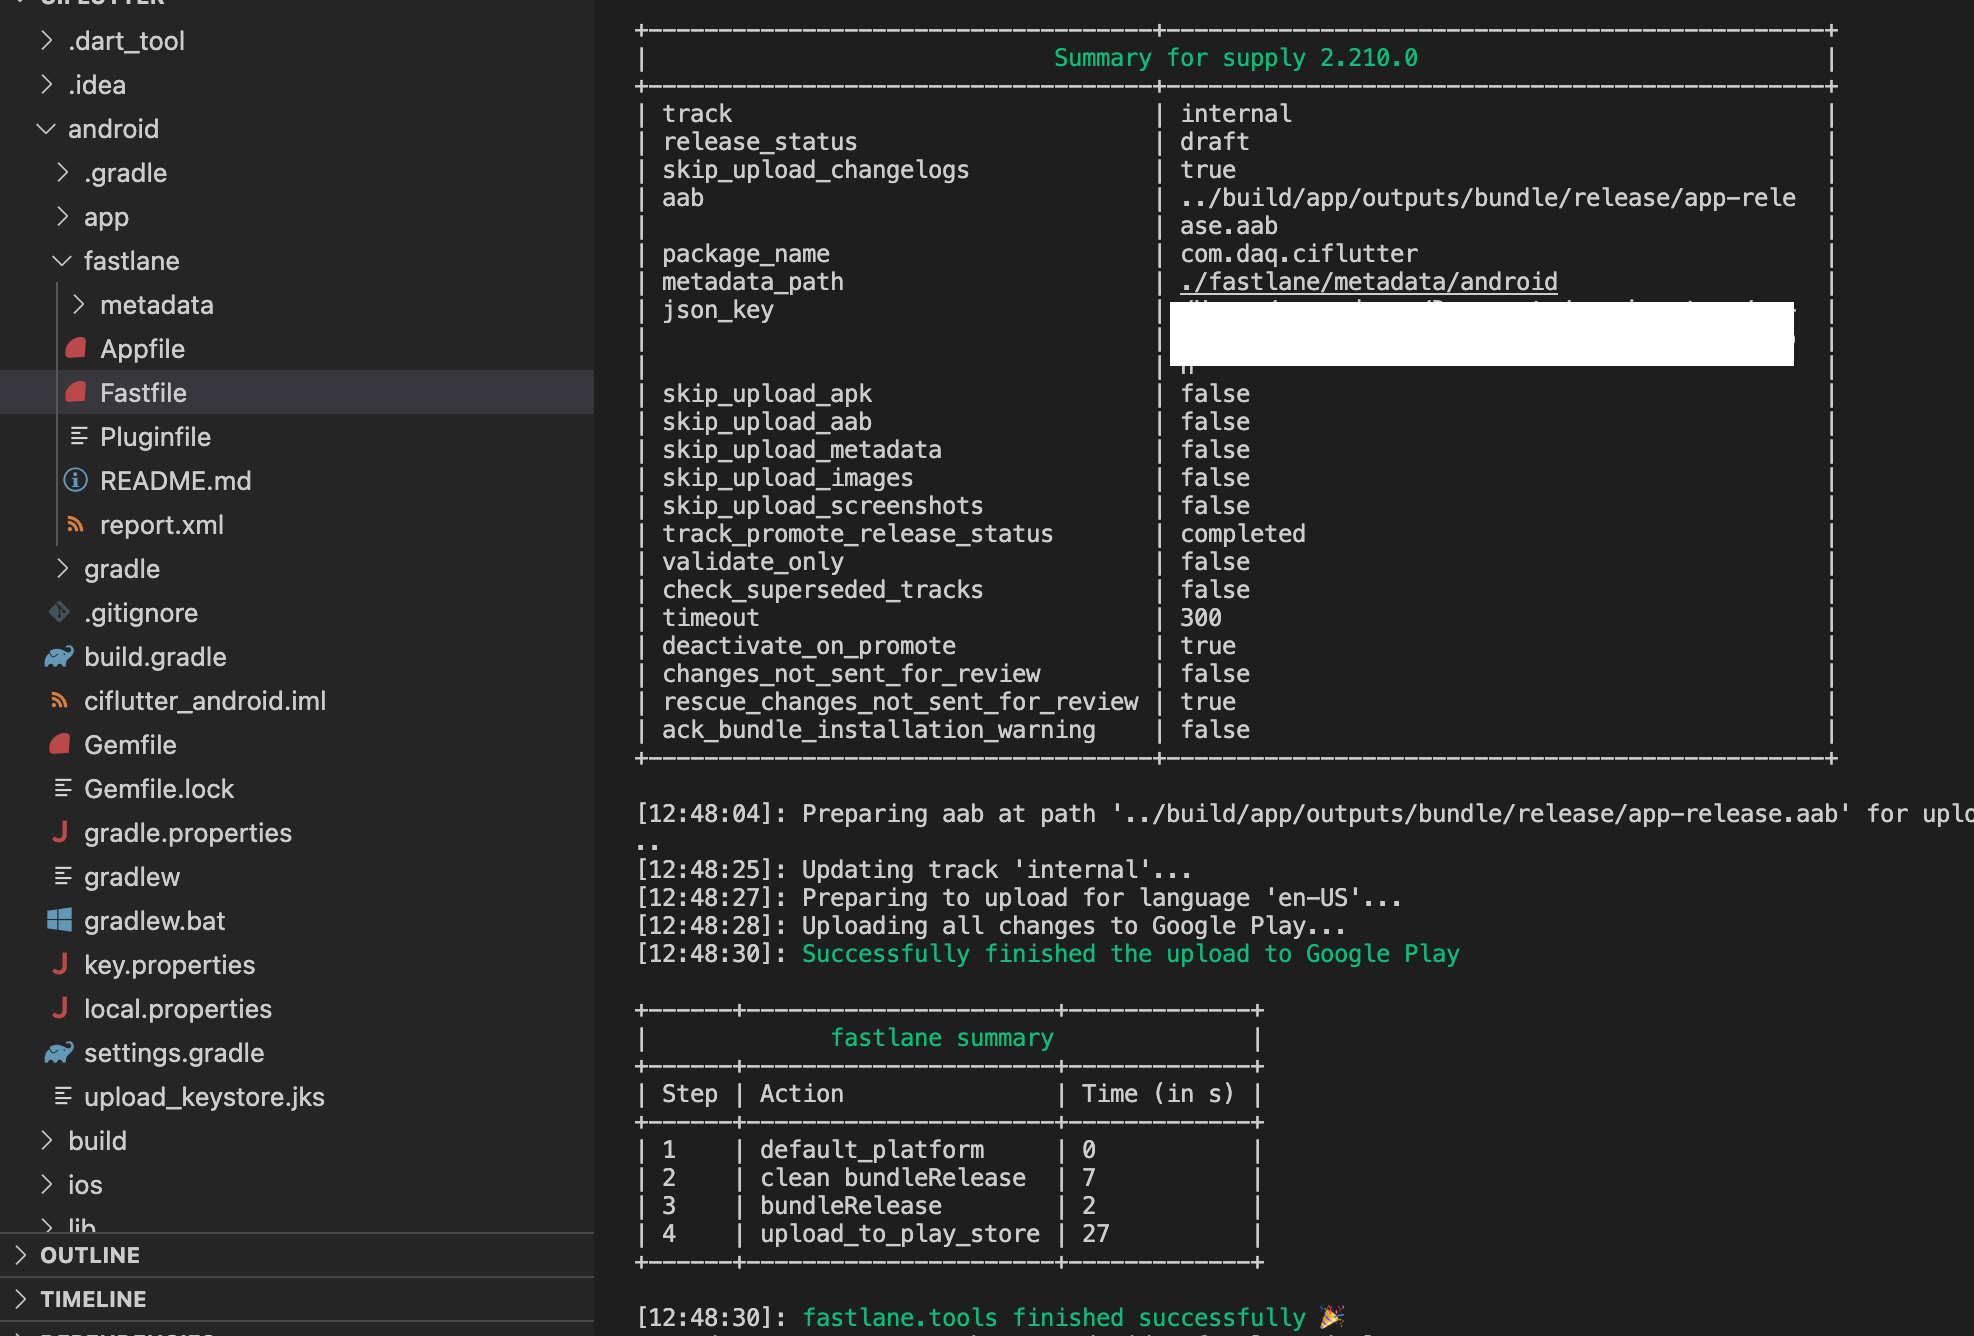The width and height of the screenshot is (1974, 1336).
Task: Click the info icon beside README.md
Action: (76, 480)
